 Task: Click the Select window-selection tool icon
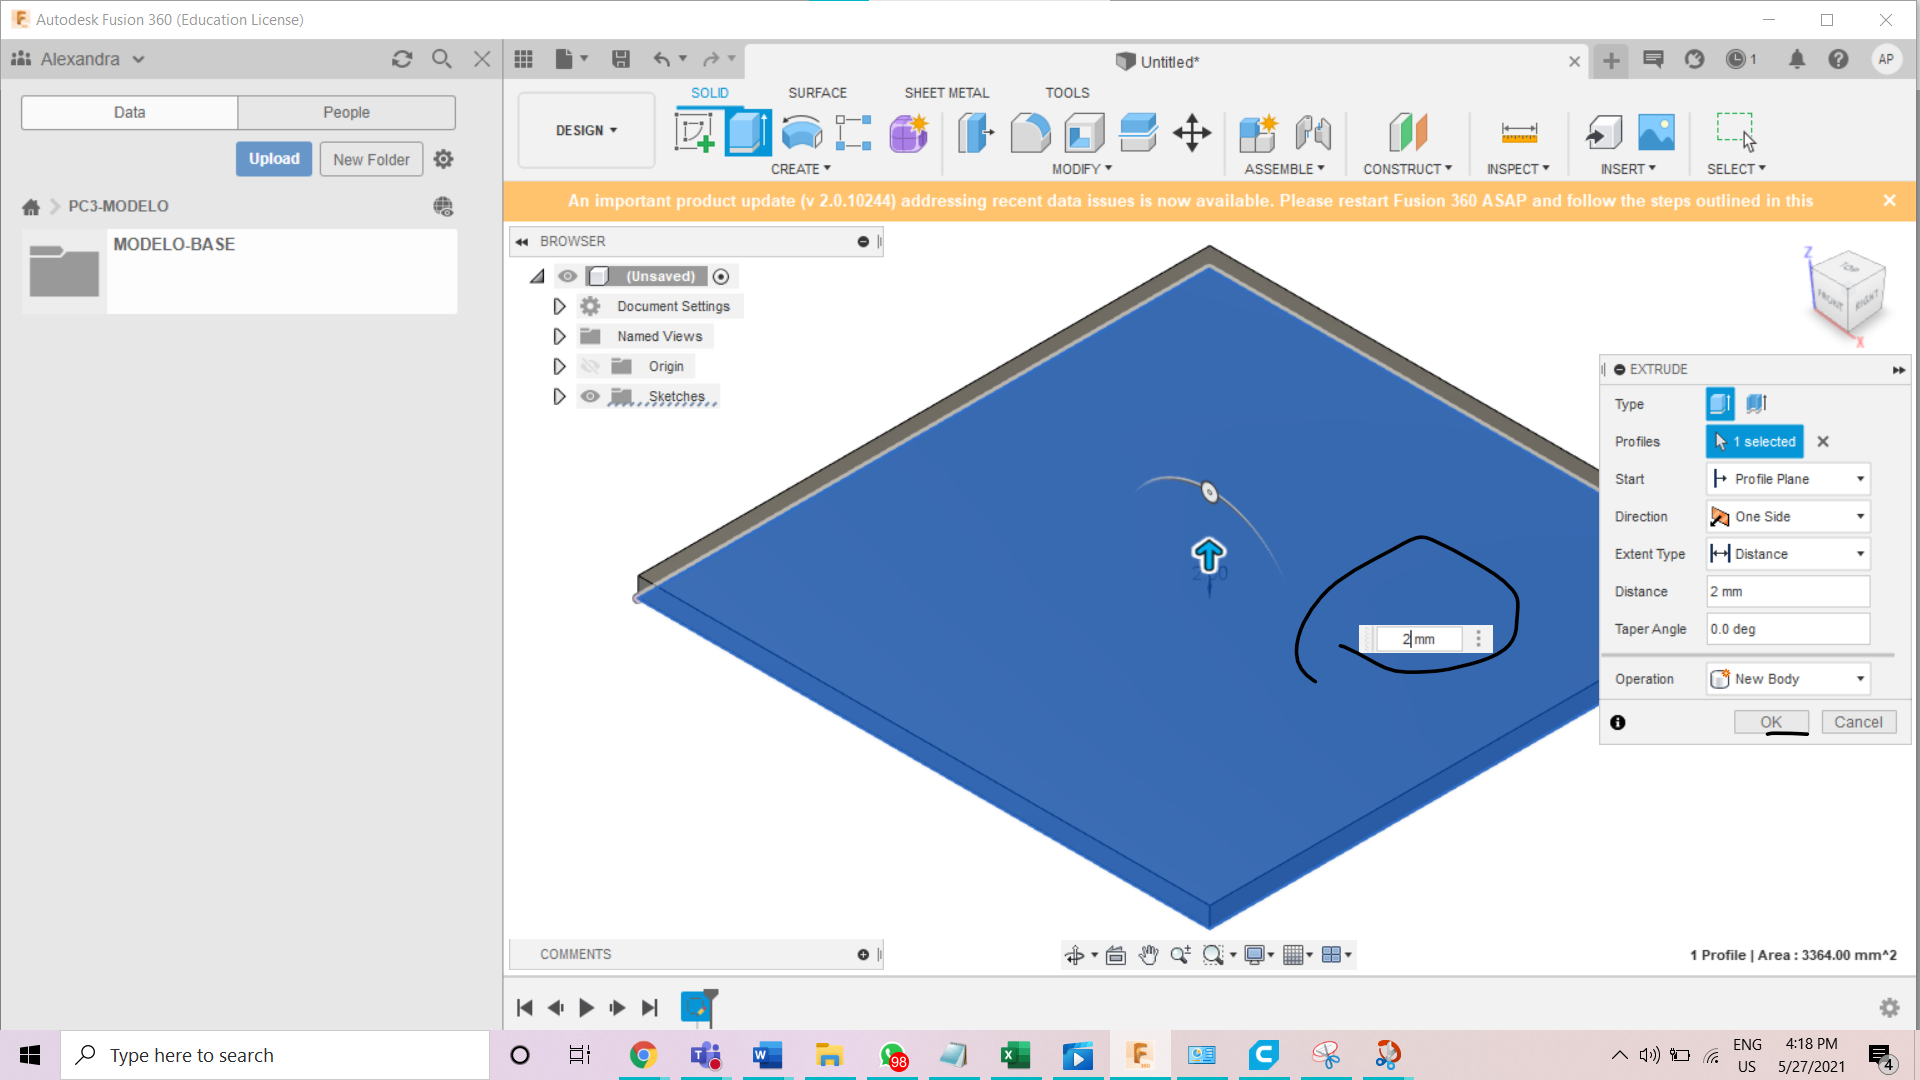coord(1736,132)
